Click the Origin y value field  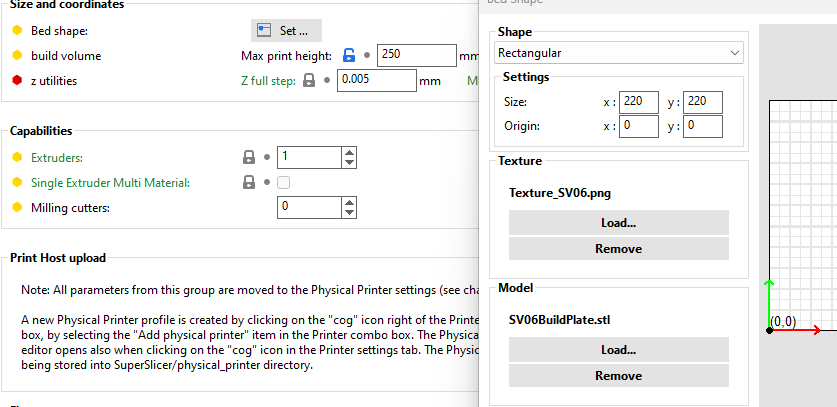click(703, 126)
